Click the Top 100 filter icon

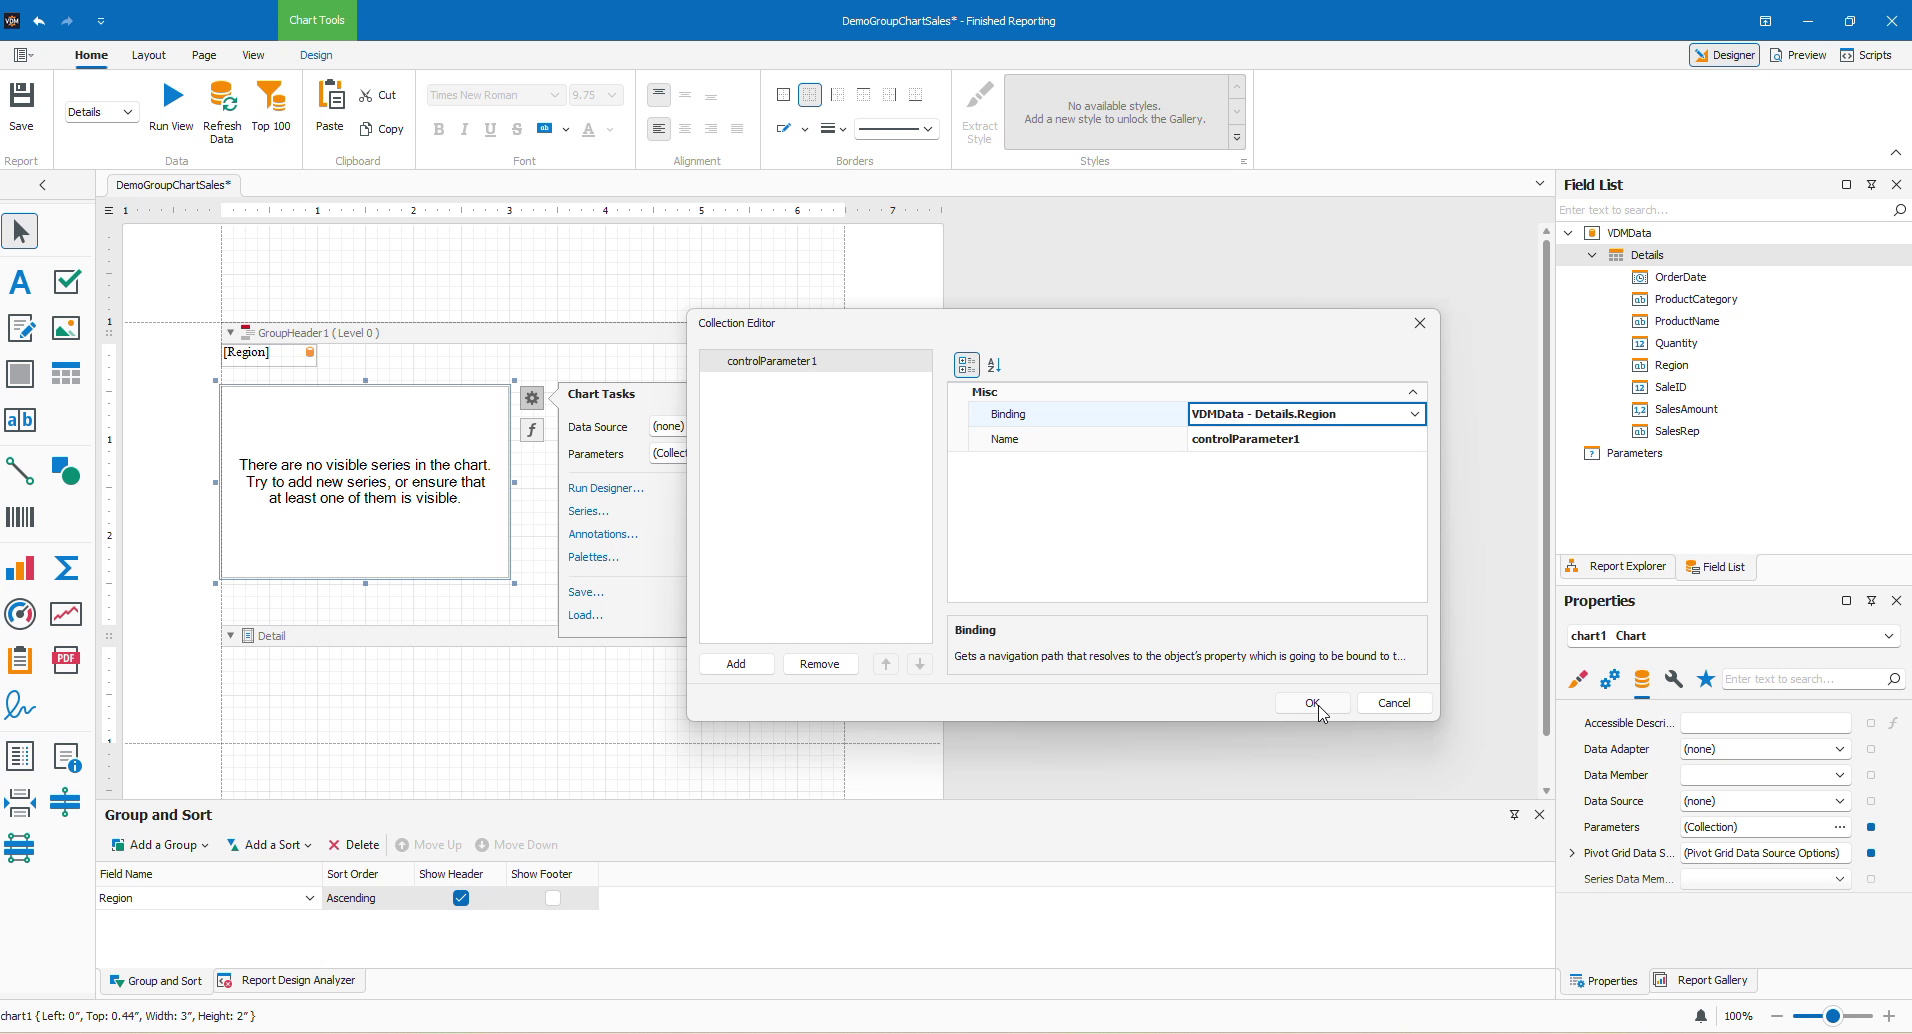(x=271, y=96)
